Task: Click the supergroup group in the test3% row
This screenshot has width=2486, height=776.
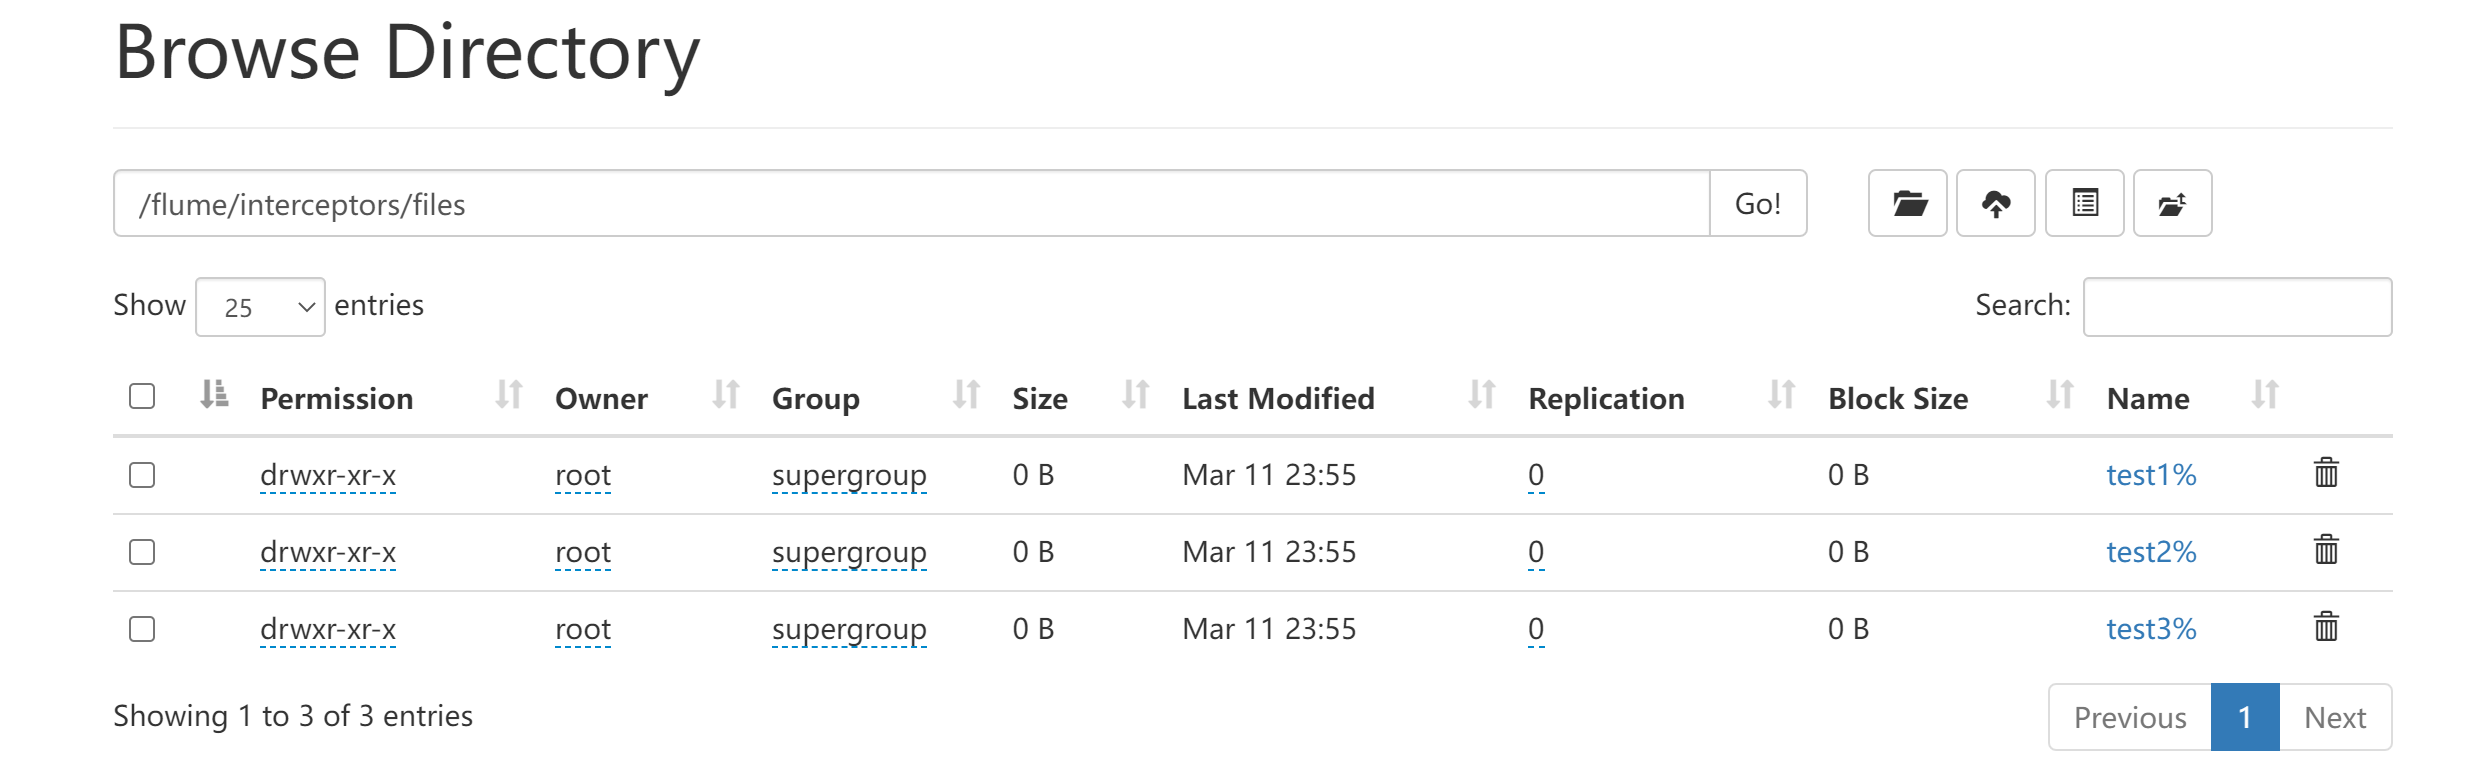Action: [x=849, y=631]
